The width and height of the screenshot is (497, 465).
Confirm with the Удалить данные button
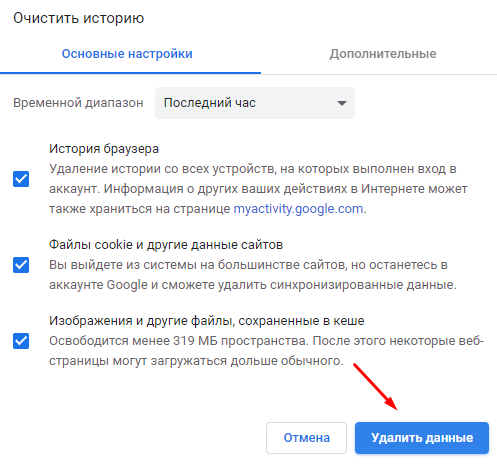422,438
